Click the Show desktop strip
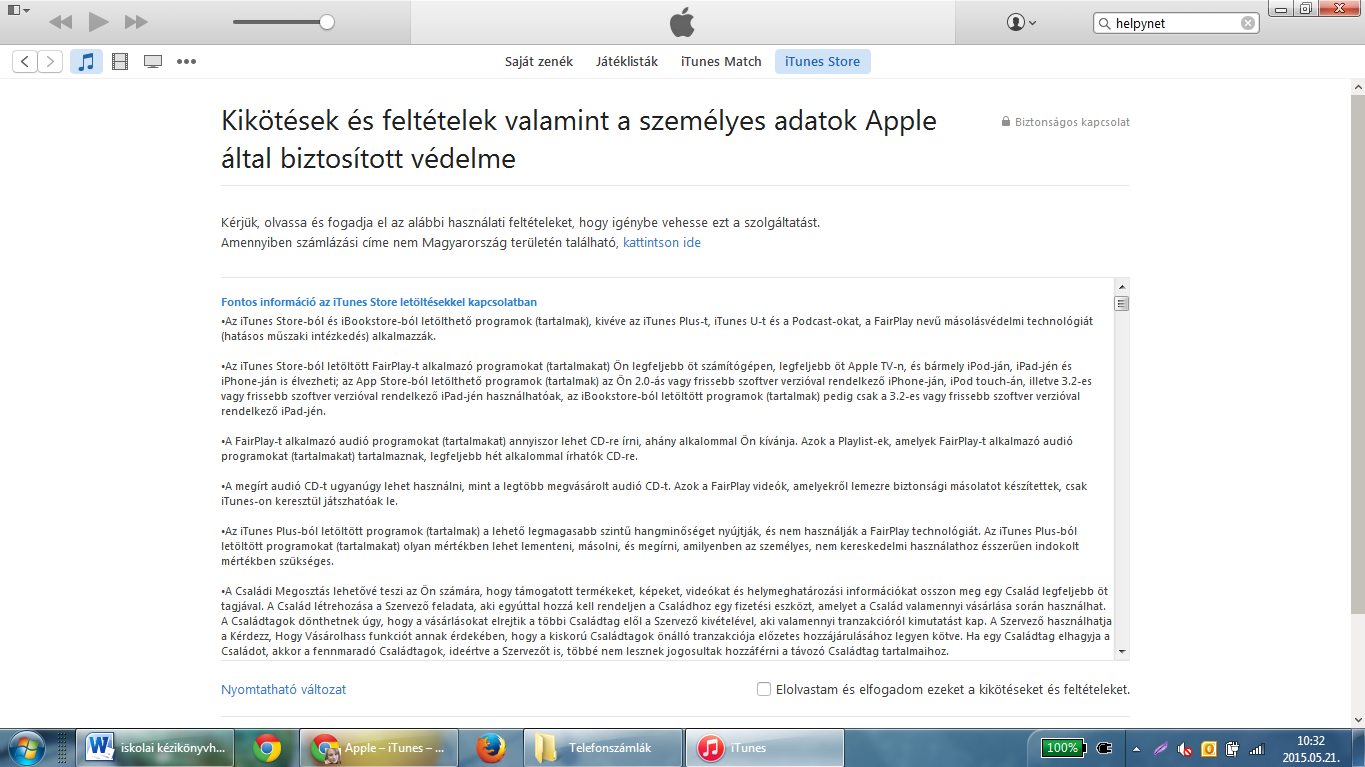 [1357, 748]
